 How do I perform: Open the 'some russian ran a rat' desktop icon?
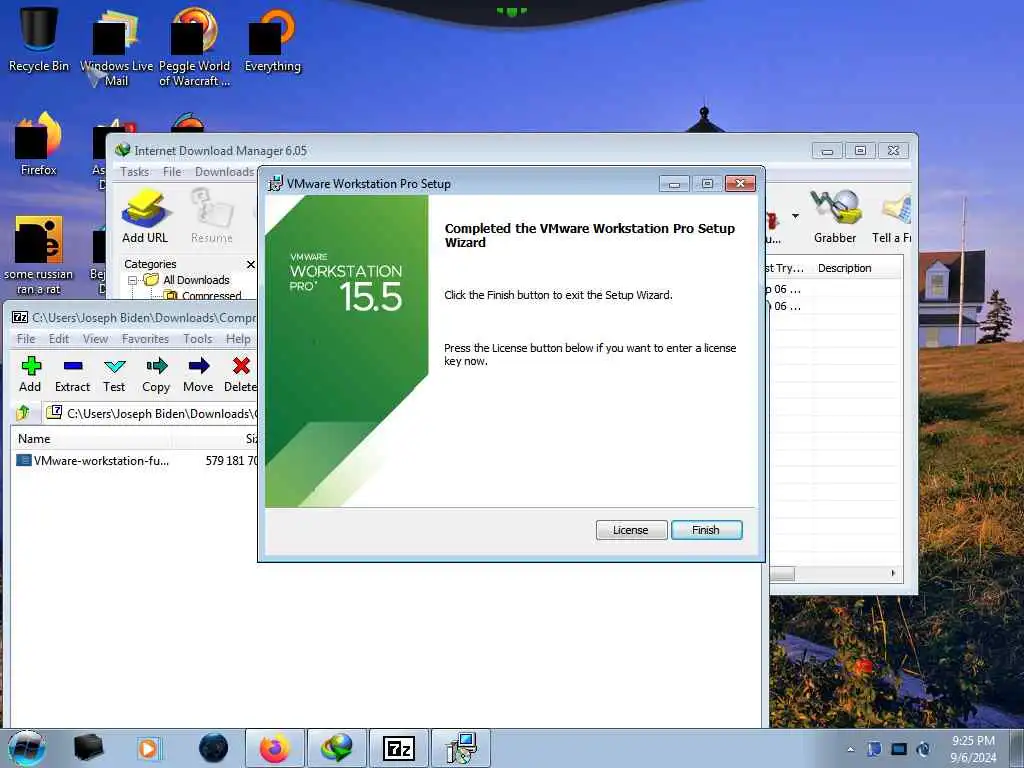(39, 255)
